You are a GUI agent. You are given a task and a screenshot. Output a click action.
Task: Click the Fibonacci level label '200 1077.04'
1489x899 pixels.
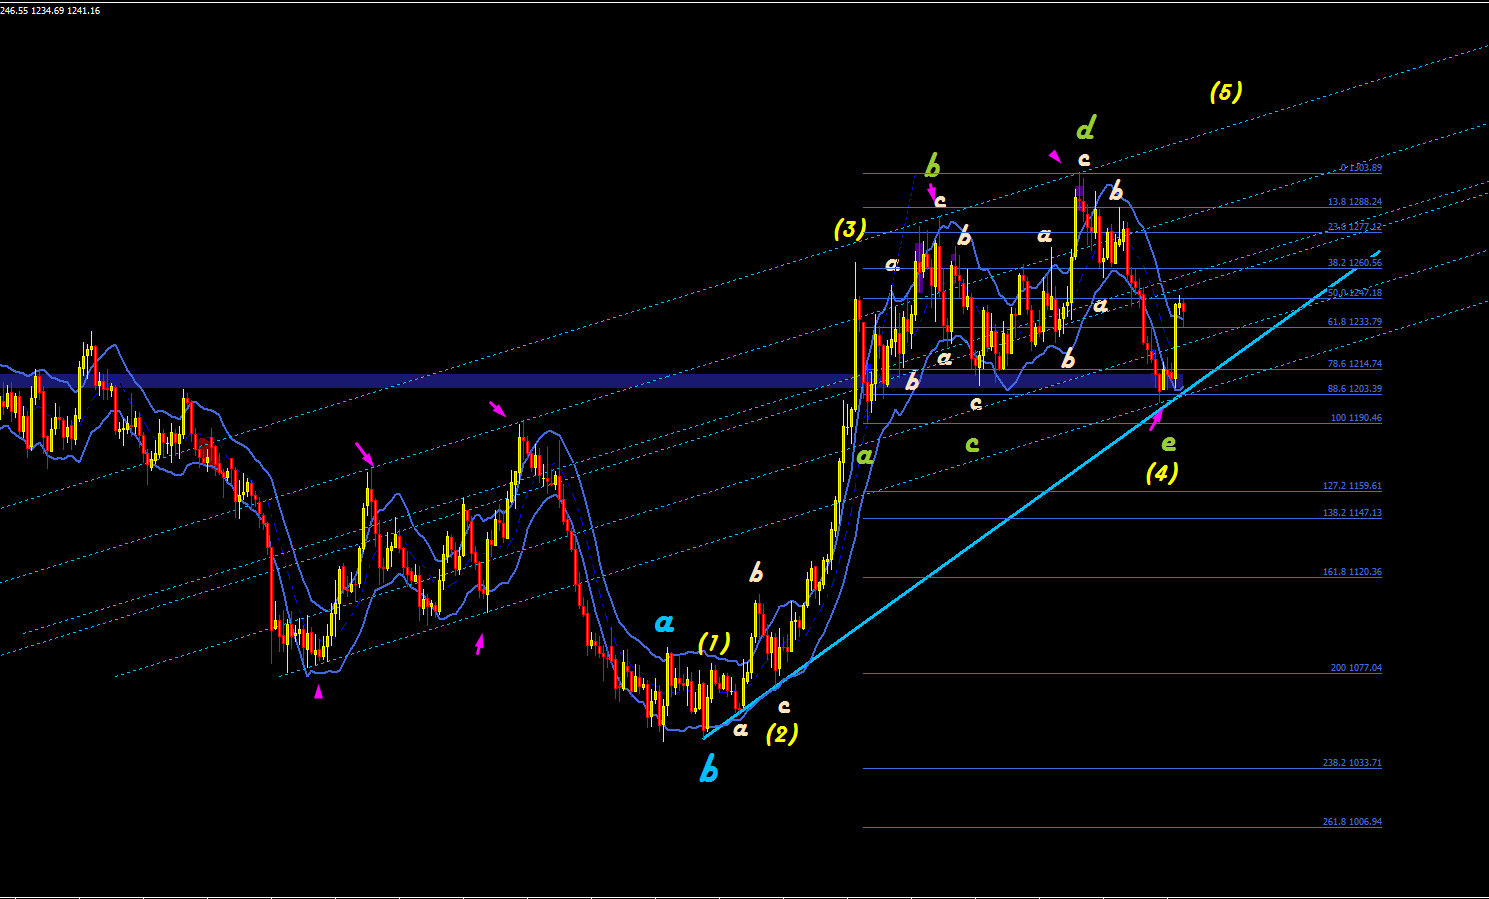pyautogui.click(x=1356, y=668)
